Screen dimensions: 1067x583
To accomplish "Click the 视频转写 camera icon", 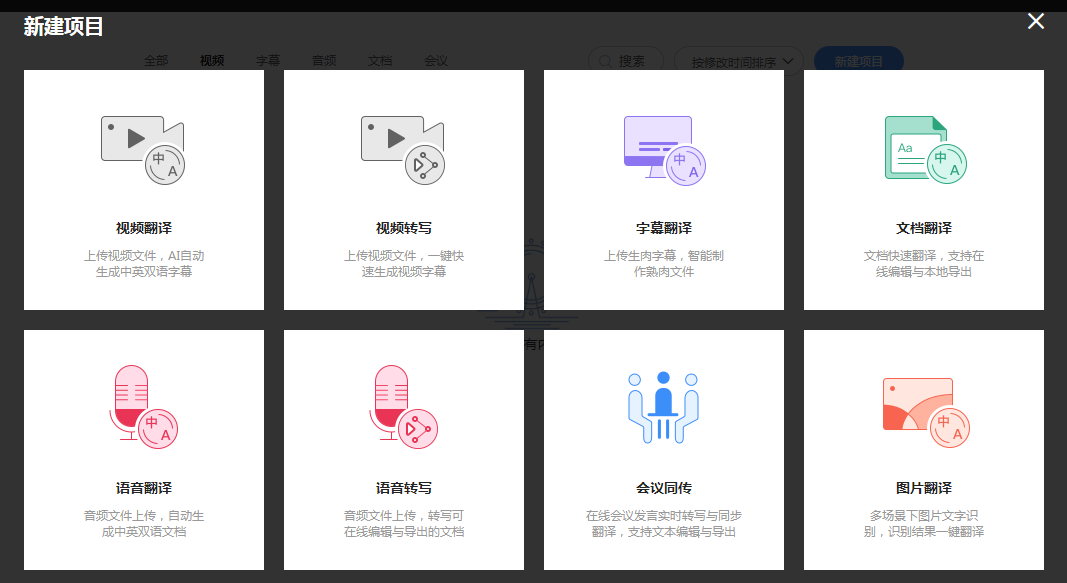I will pos(403,150).
